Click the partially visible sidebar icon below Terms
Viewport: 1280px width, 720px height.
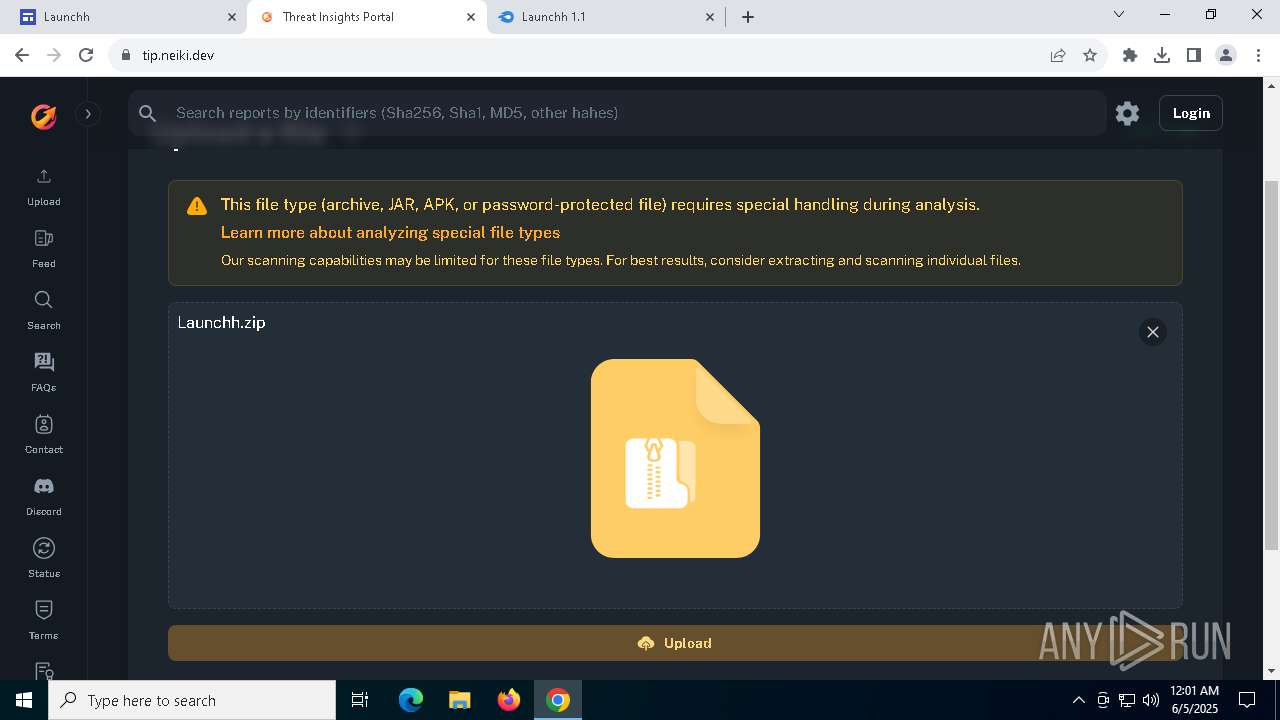43,671
